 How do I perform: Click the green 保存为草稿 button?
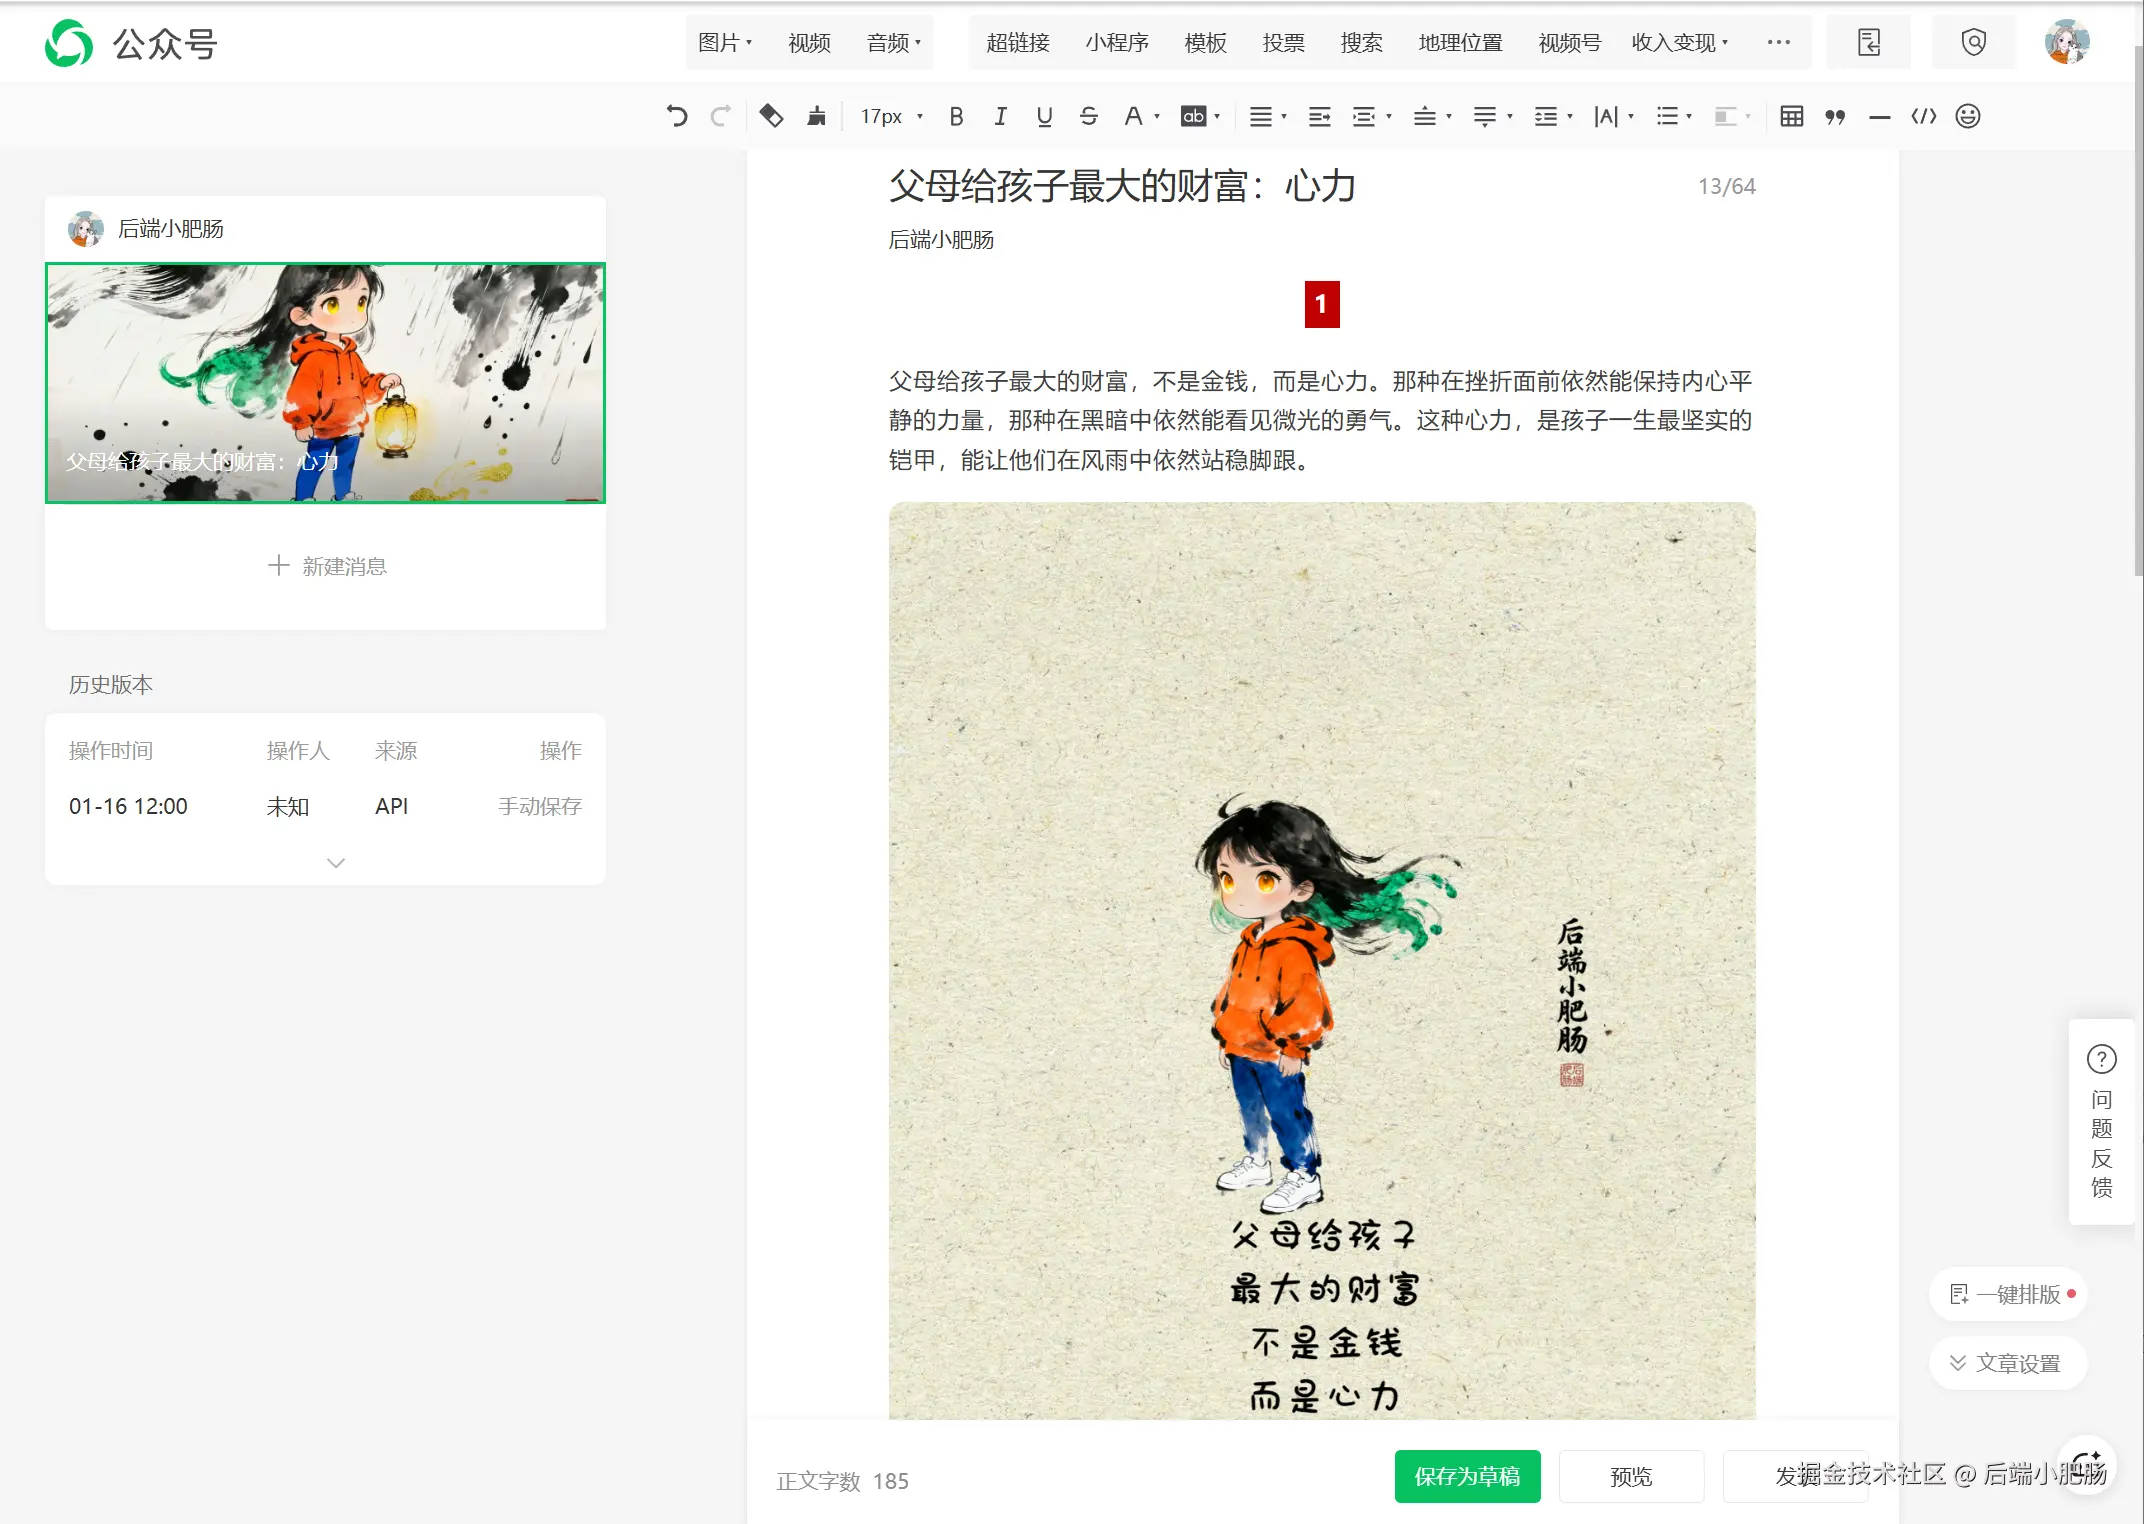(x=1466, y=1476)
